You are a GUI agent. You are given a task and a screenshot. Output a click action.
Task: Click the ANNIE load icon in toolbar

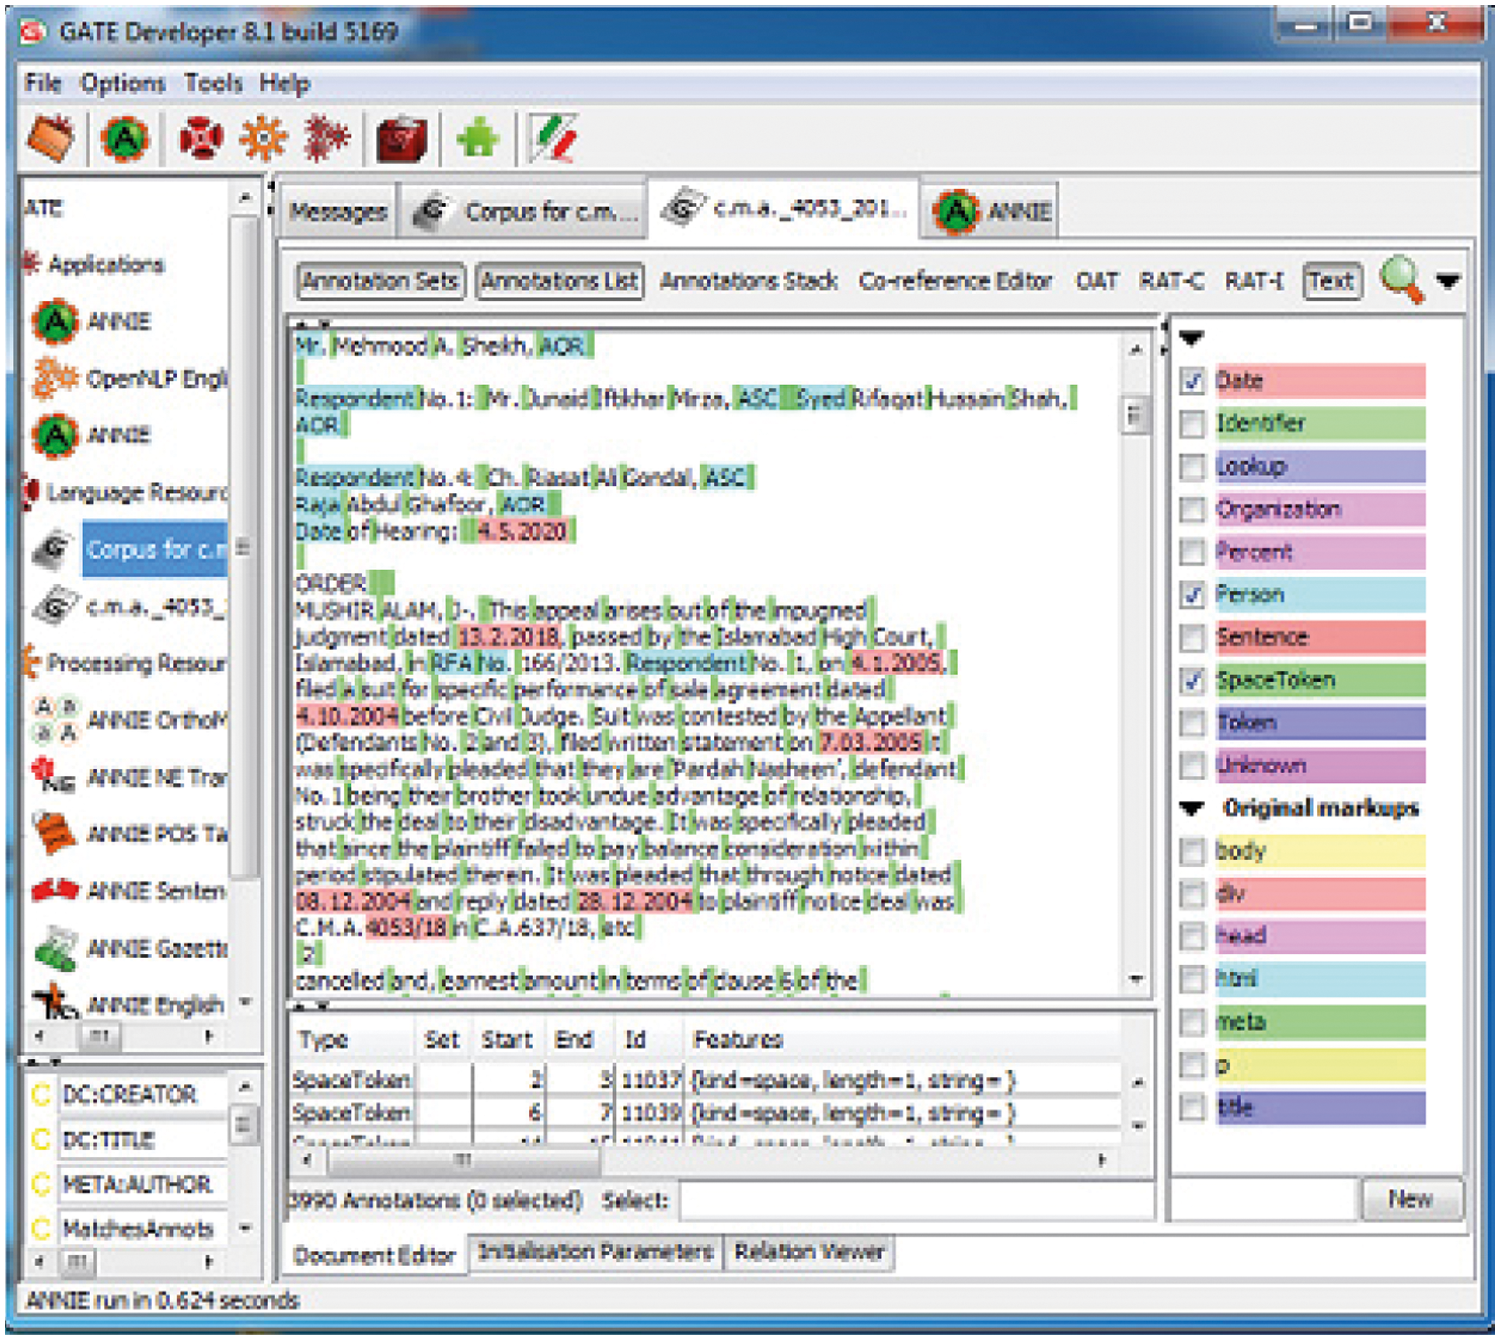(x=124, y=138)
